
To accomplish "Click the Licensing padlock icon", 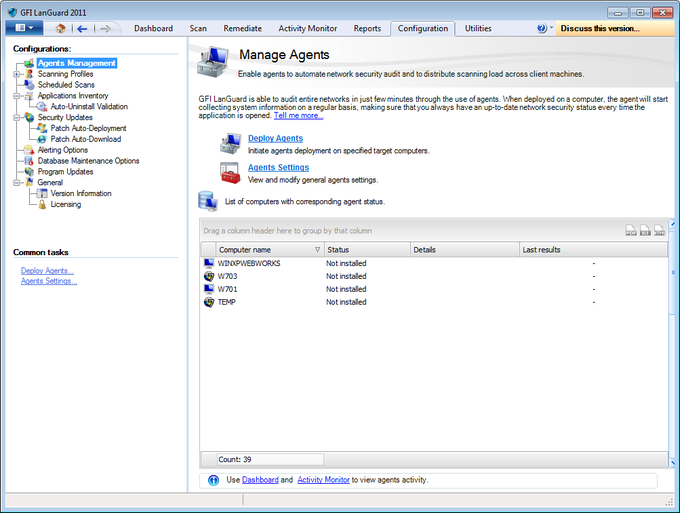I will pyautogui.click(x=42, y=204).
